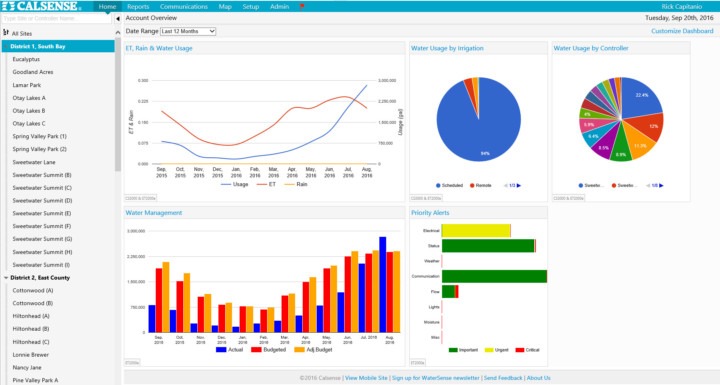This screenshot has height=385, width=720.
Task: Toggle the Usage series in line chart legend
Action: tap(235, 184)
